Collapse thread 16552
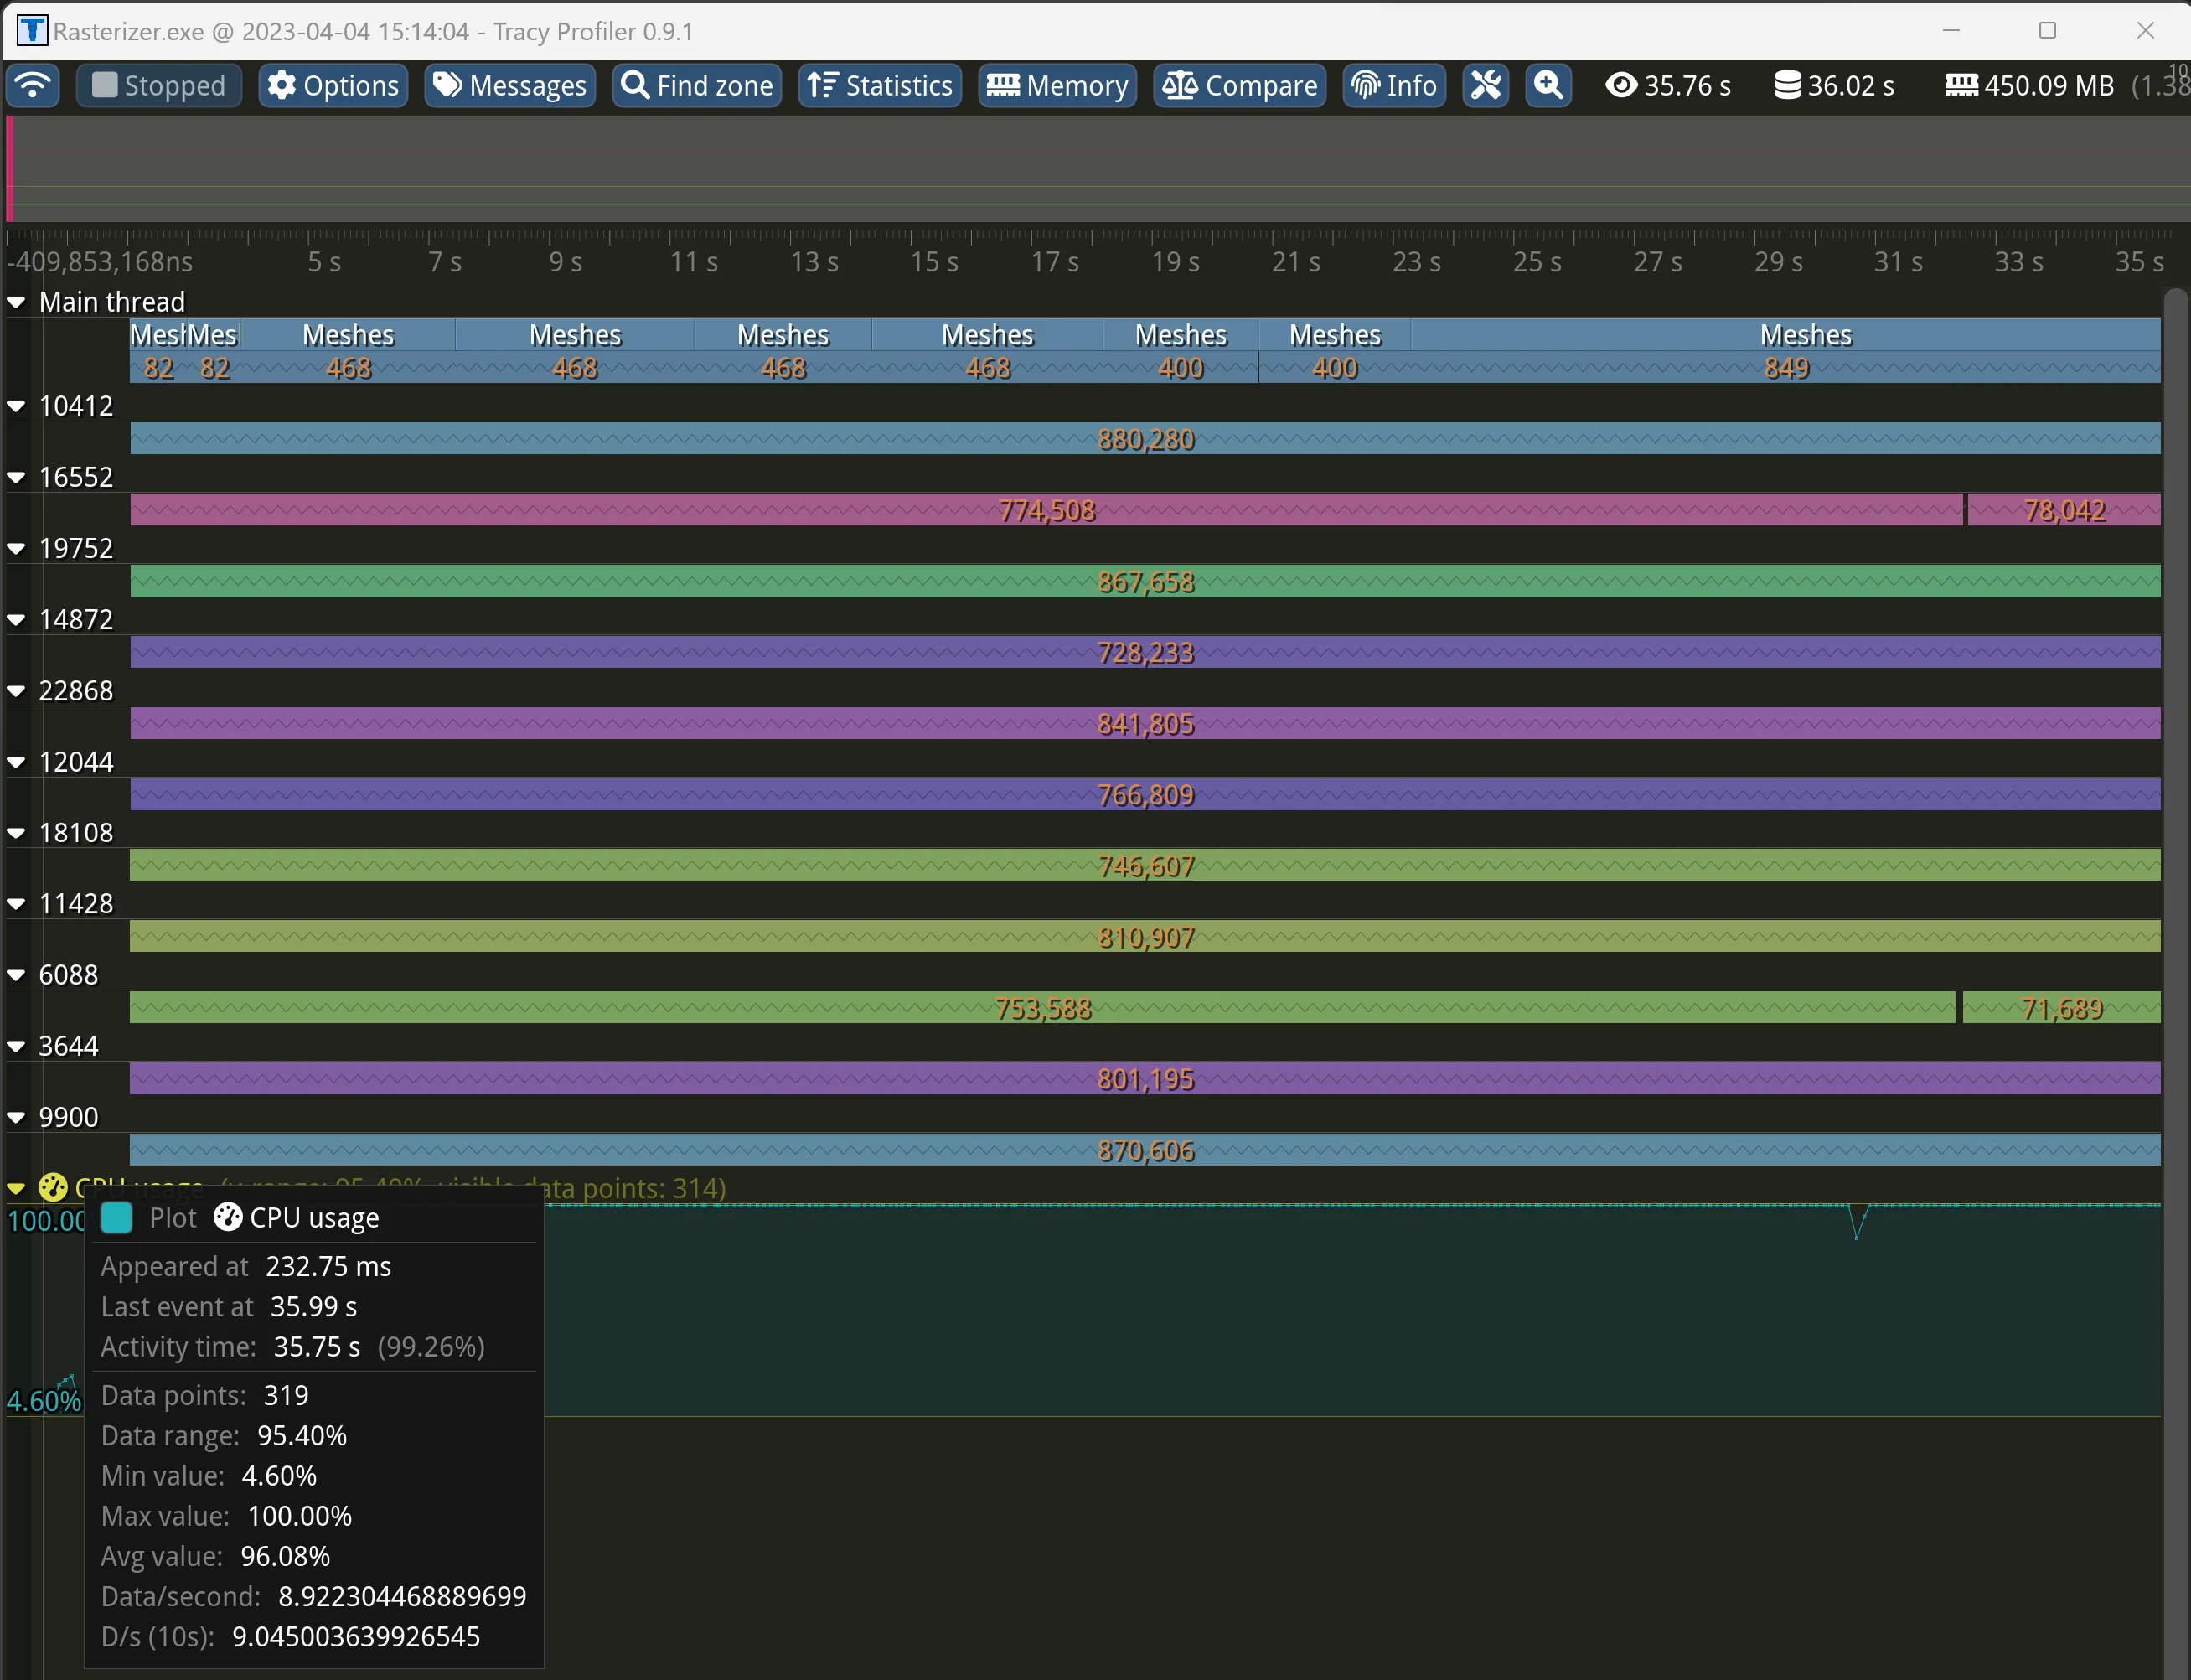Viewport: 2191px width, 1680px height. tap(16, 477)
